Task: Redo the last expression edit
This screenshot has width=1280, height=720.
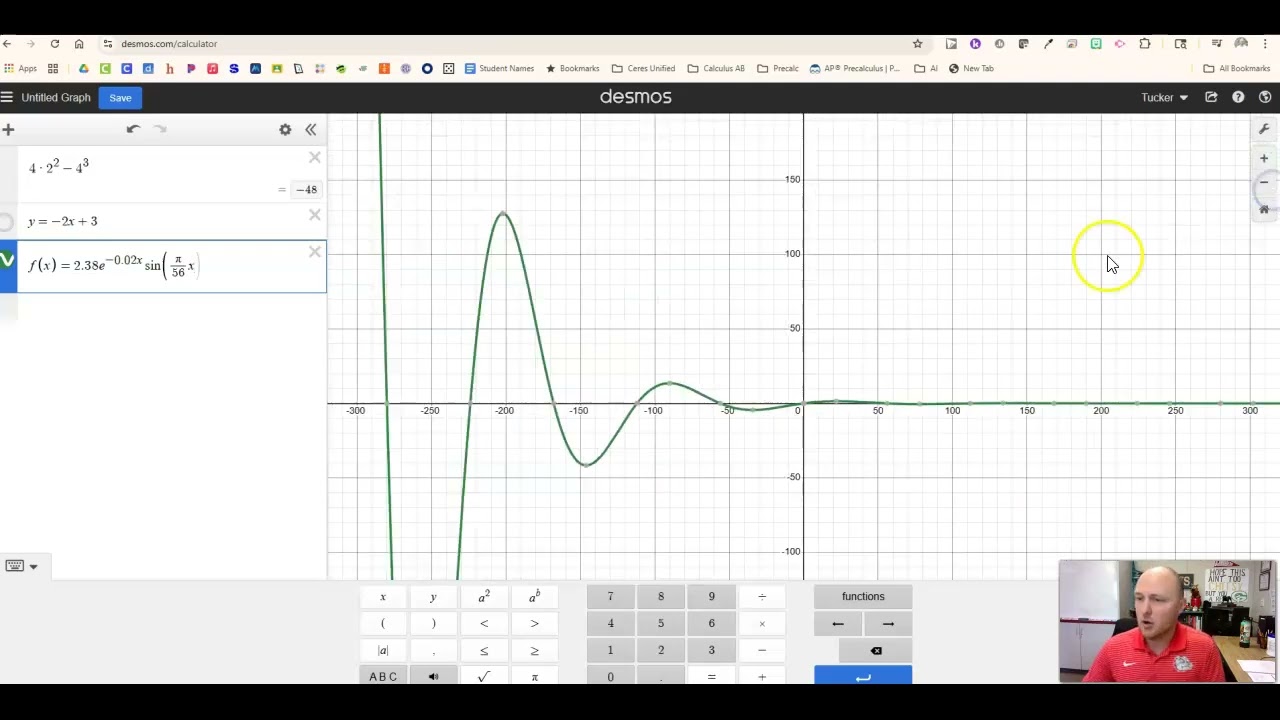Action: click(160, 129)
